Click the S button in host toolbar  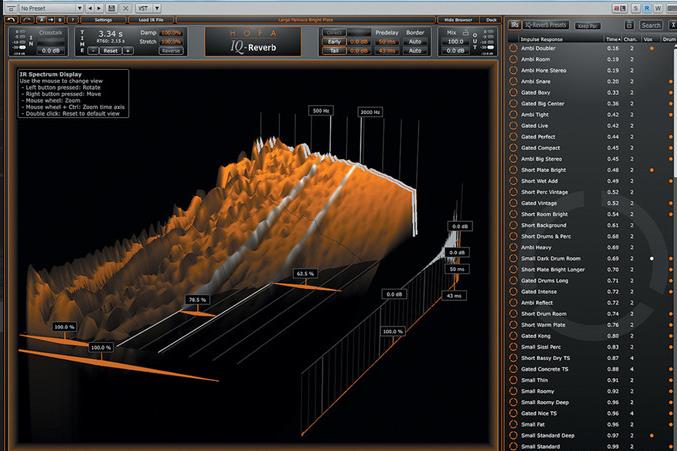click(x=636, y=8)
